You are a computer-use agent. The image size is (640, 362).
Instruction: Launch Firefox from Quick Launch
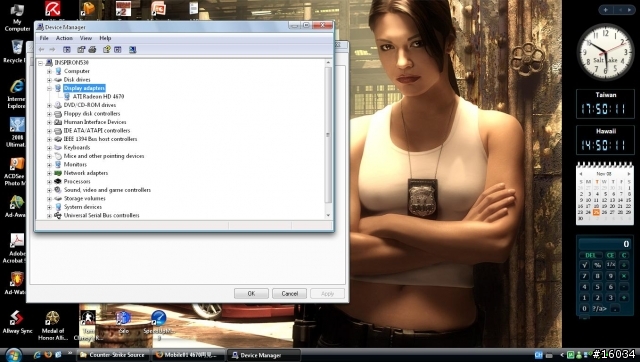[x=48, y=355]
